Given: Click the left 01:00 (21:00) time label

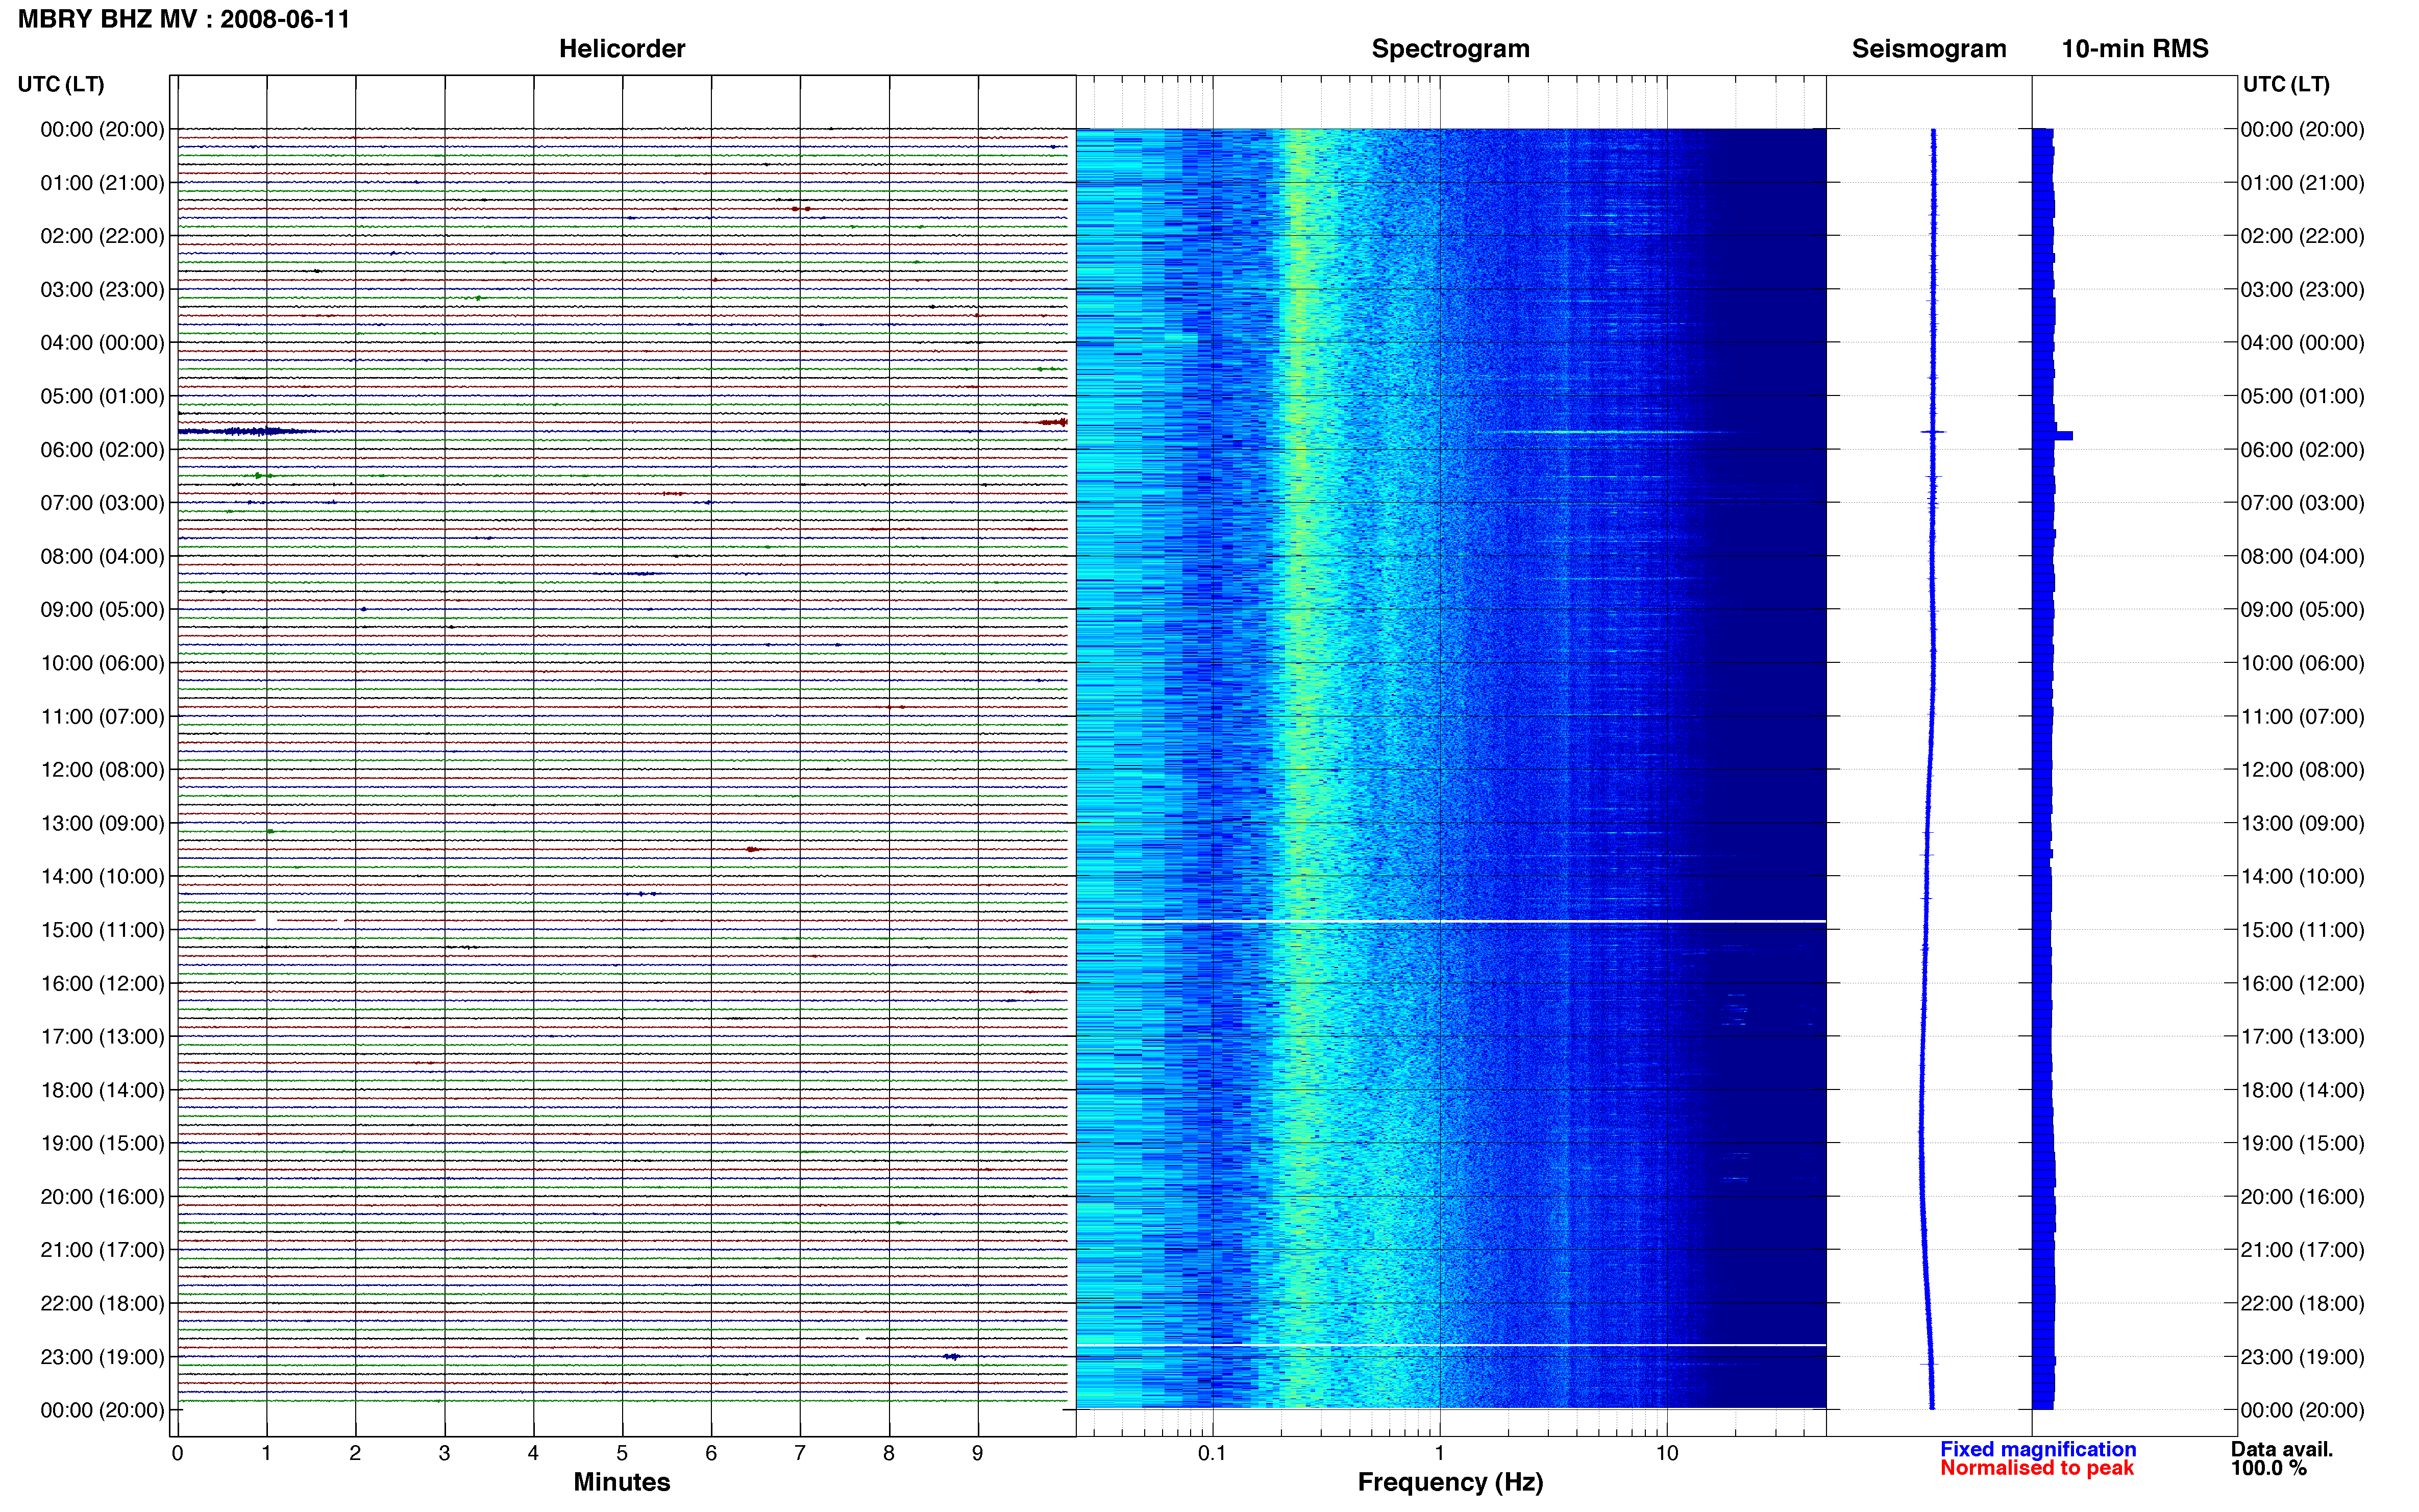Looking at the screenshot, I should [102, 183].
